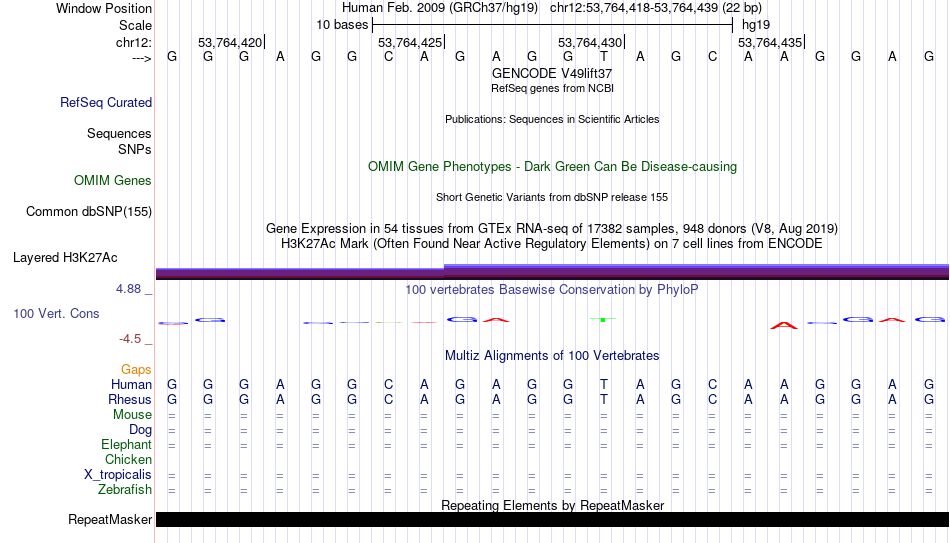The height and width of the screenshot is (543, 950).
Task: Click 'Human Feb. 2009 (GRCh37/hg19)' header text
Action: click(x=439, y=8)
